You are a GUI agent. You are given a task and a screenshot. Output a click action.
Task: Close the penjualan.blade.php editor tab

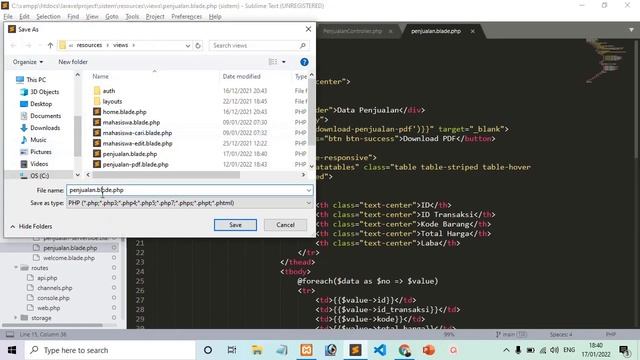473,31
